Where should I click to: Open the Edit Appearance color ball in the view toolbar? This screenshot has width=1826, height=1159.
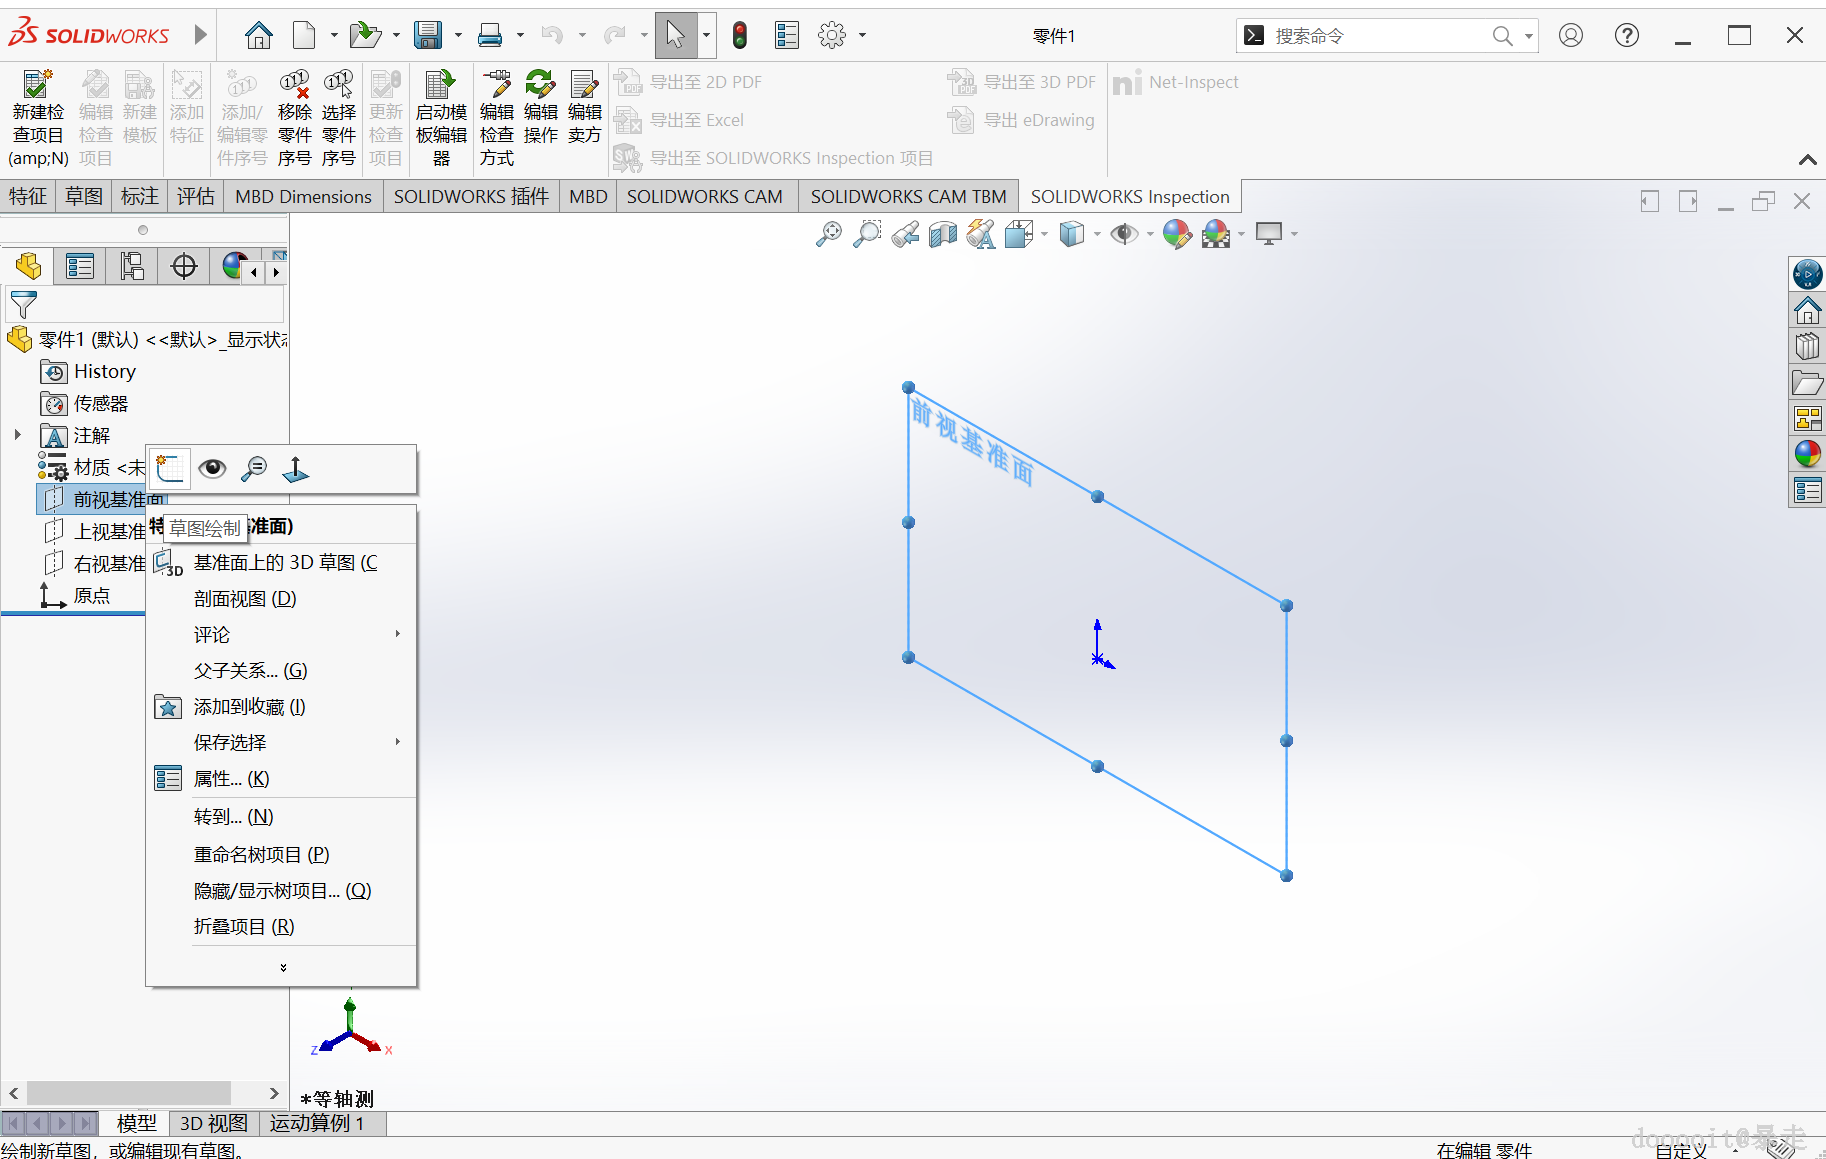pos(1177,234)
